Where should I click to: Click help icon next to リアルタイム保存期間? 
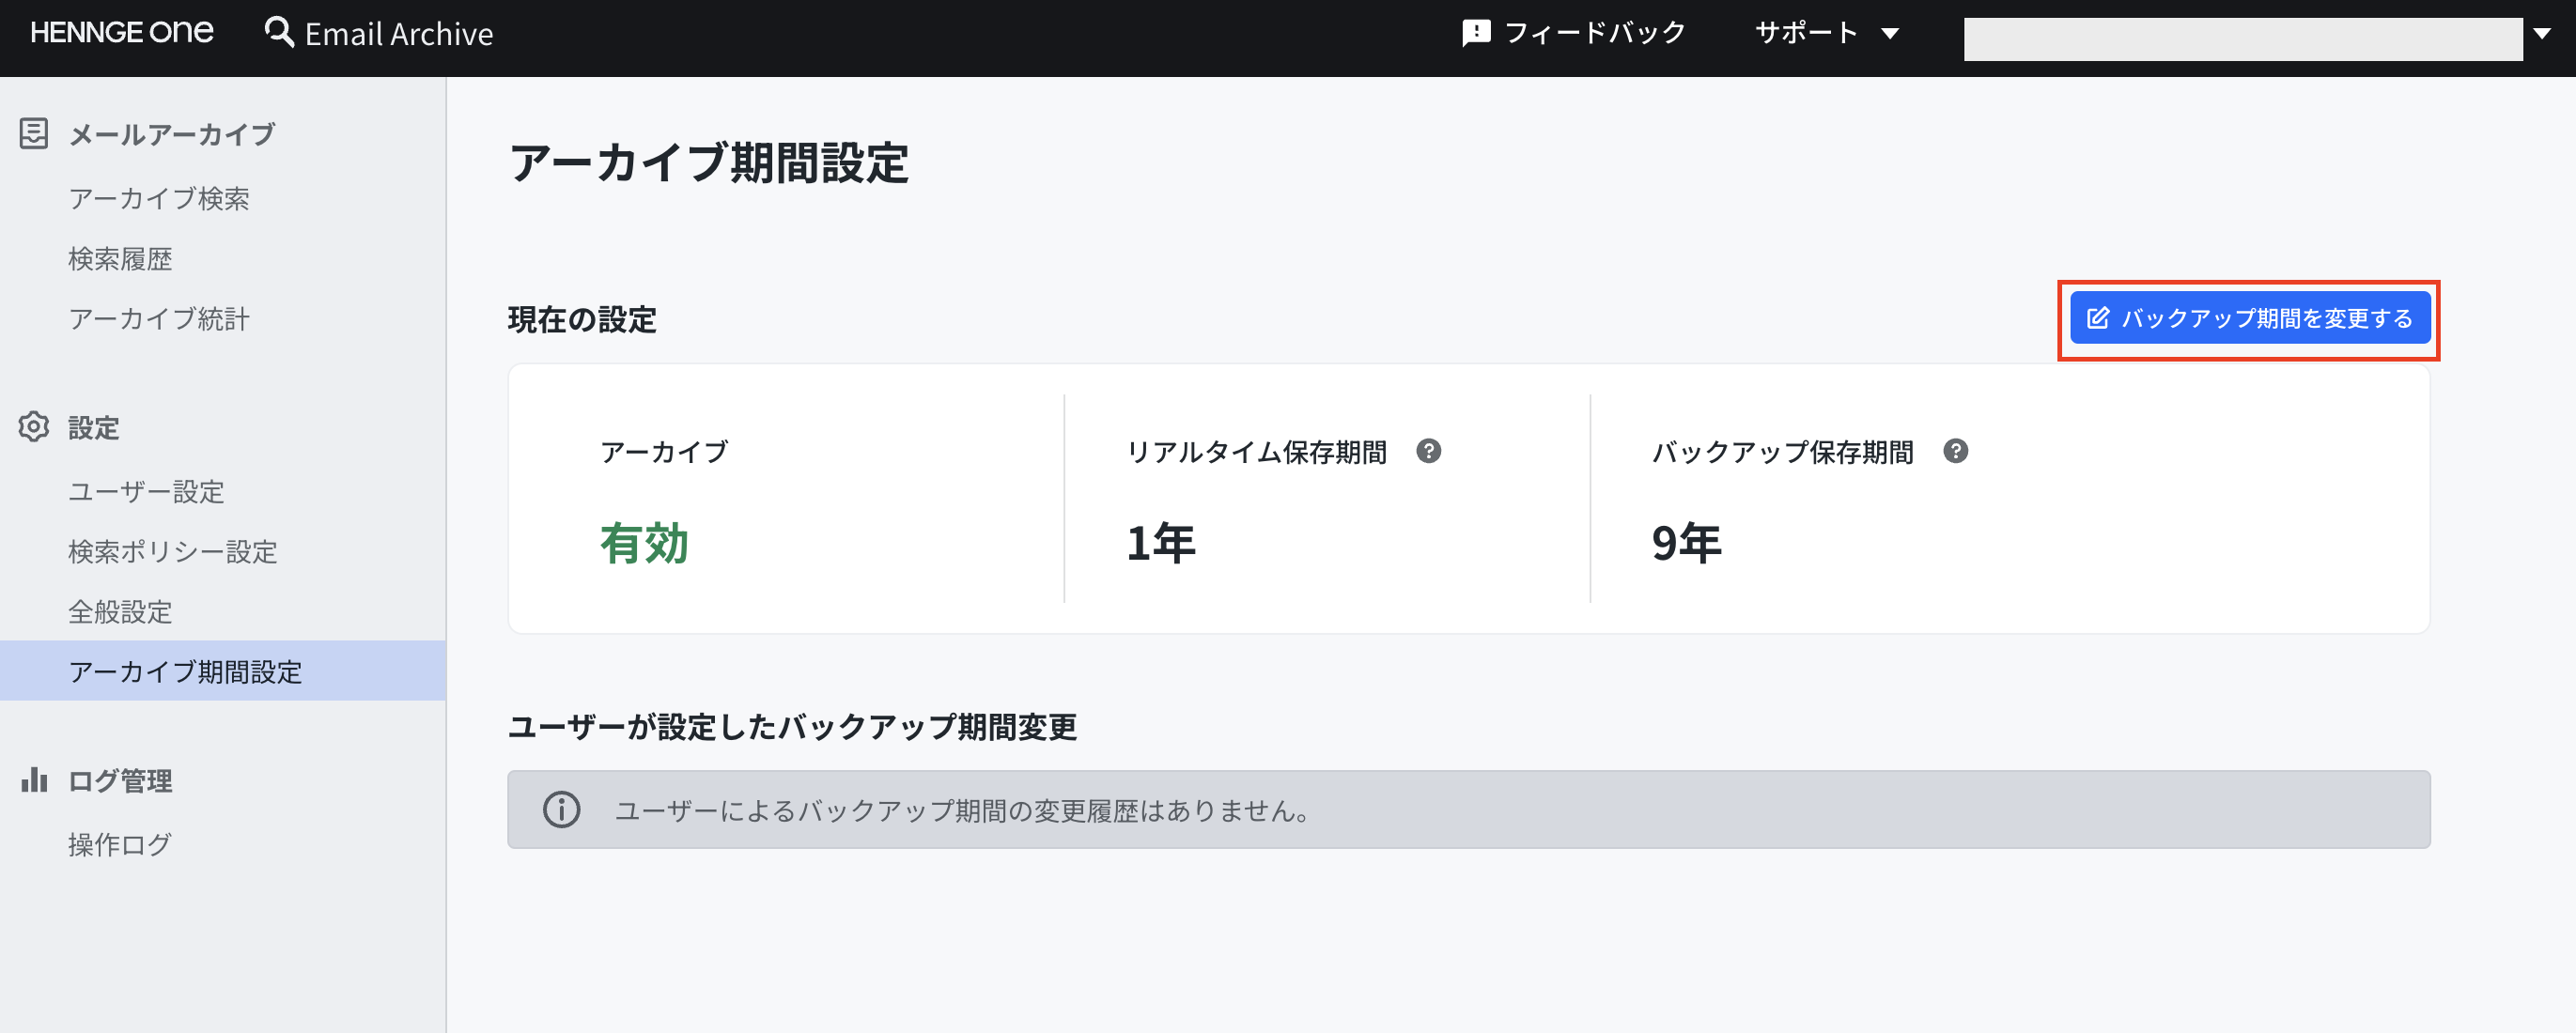pos(1429,451)
